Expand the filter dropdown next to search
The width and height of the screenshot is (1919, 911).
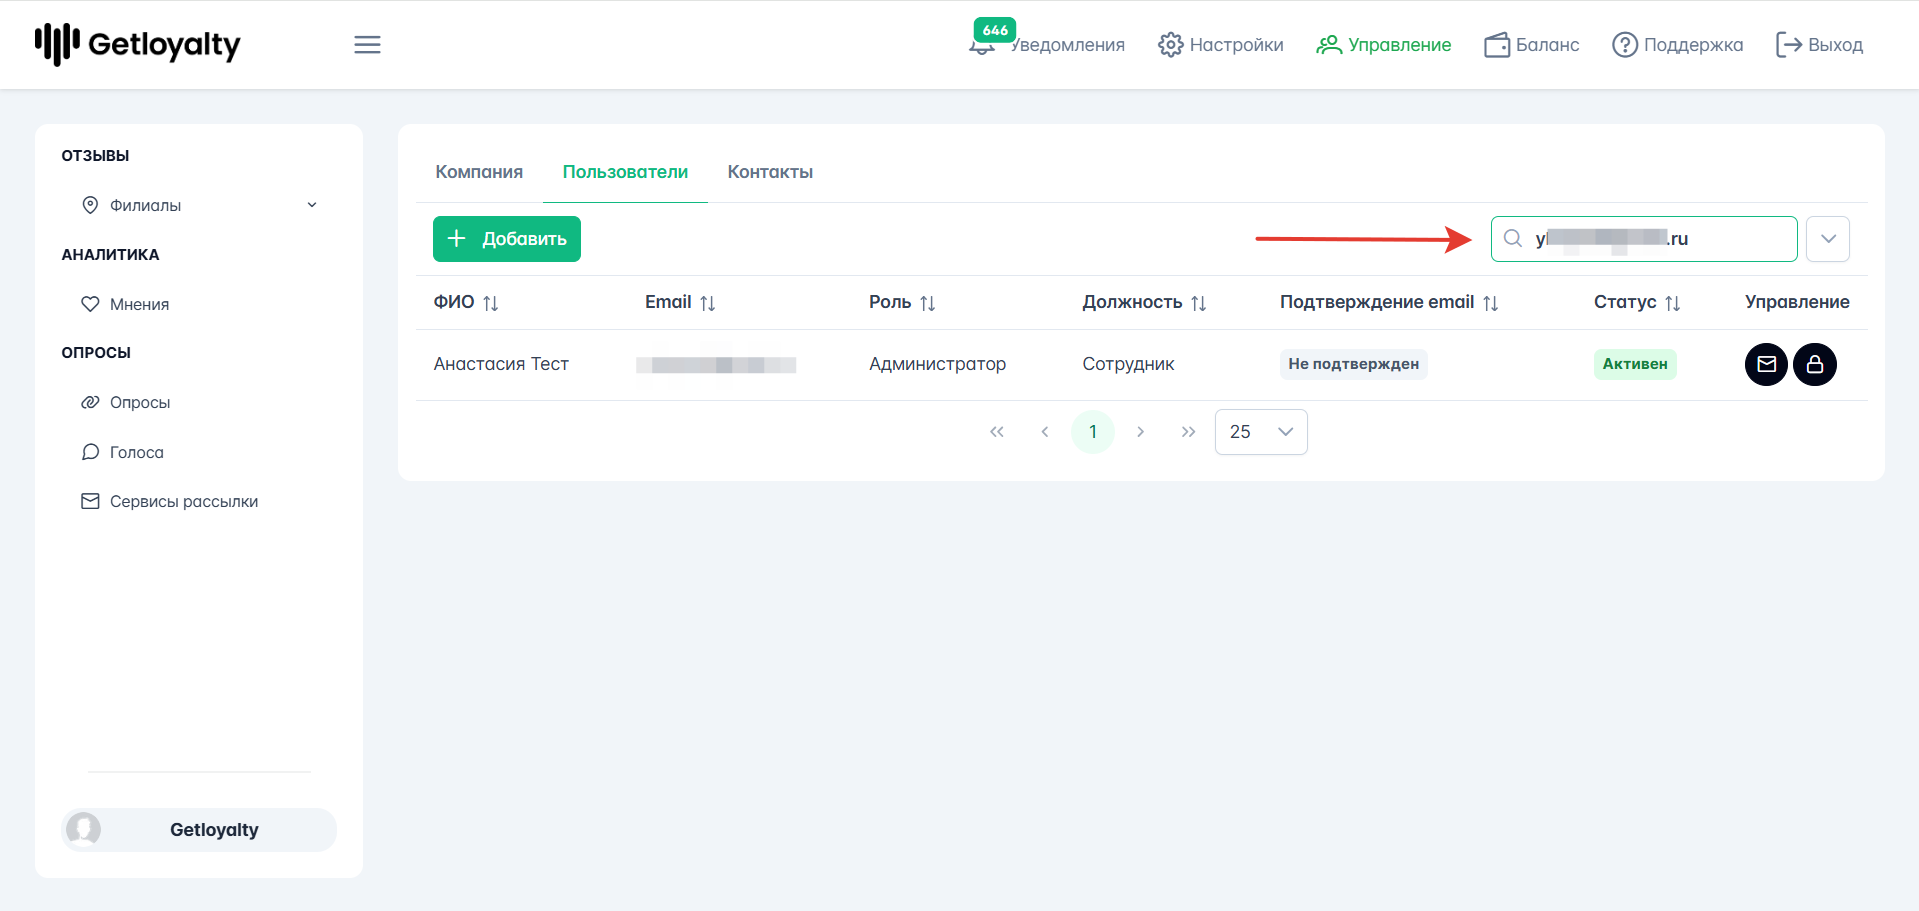click(x=1828, y=239)
